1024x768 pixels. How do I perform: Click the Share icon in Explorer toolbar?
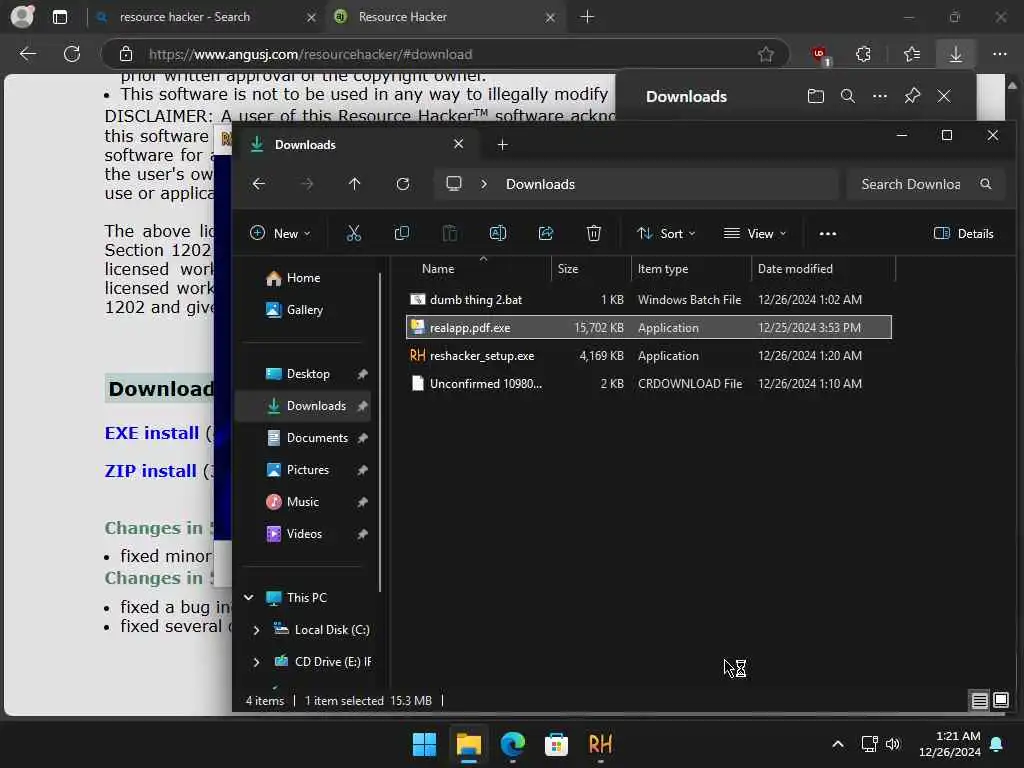546,233
